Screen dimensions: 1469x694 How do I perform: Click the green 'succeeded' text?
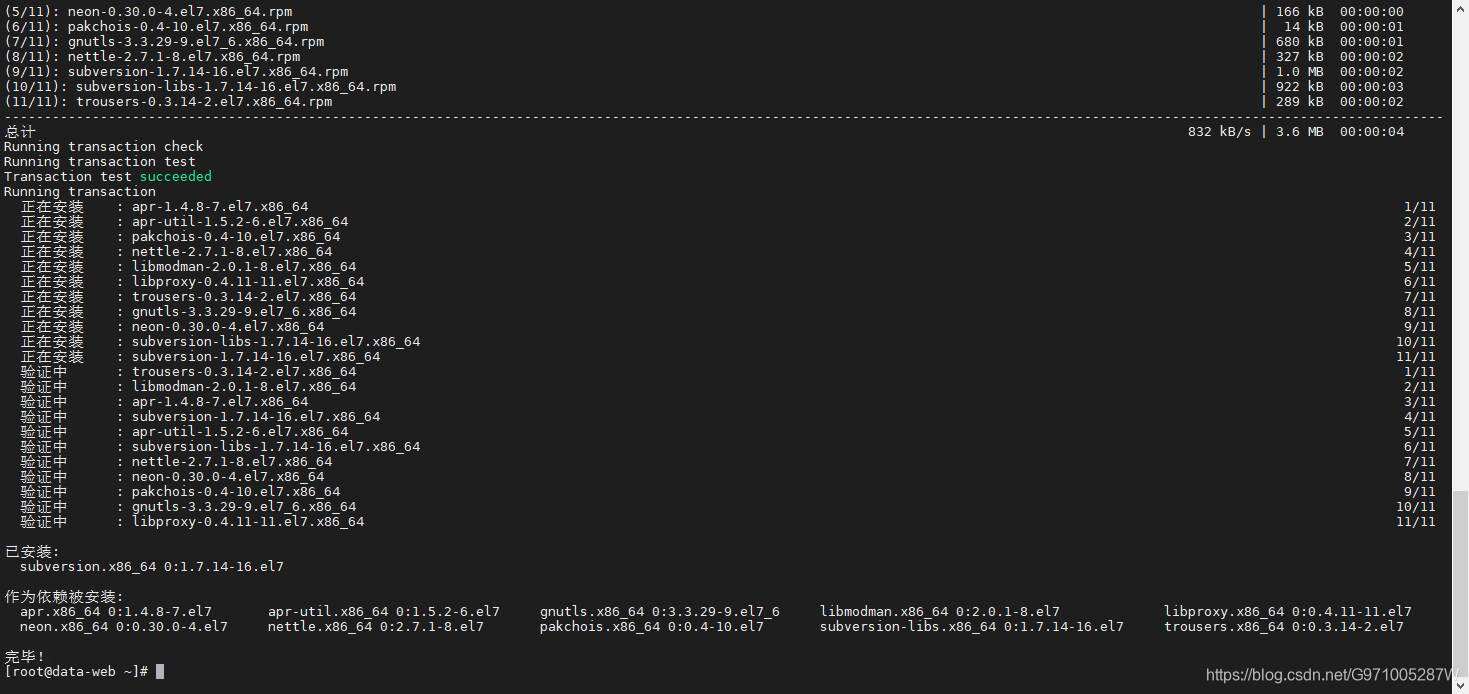176,176
